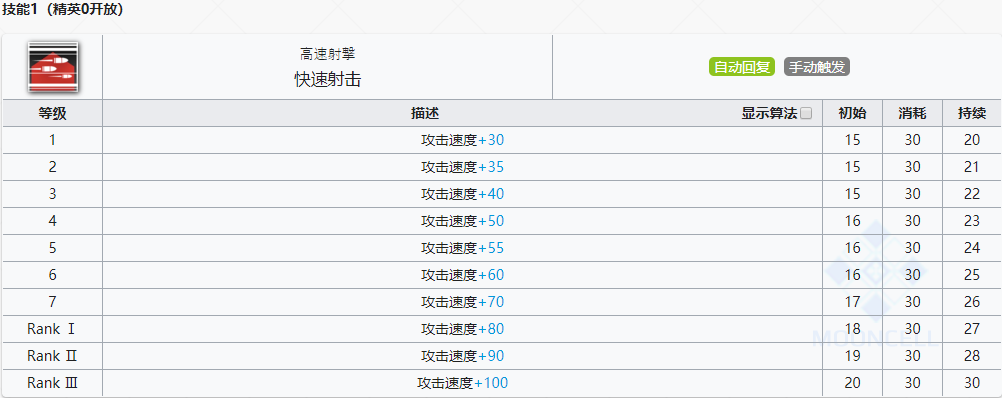Click duration value 25 in level 6 row
Viewport: 1002px width, 398px height.
click(972, 275)
